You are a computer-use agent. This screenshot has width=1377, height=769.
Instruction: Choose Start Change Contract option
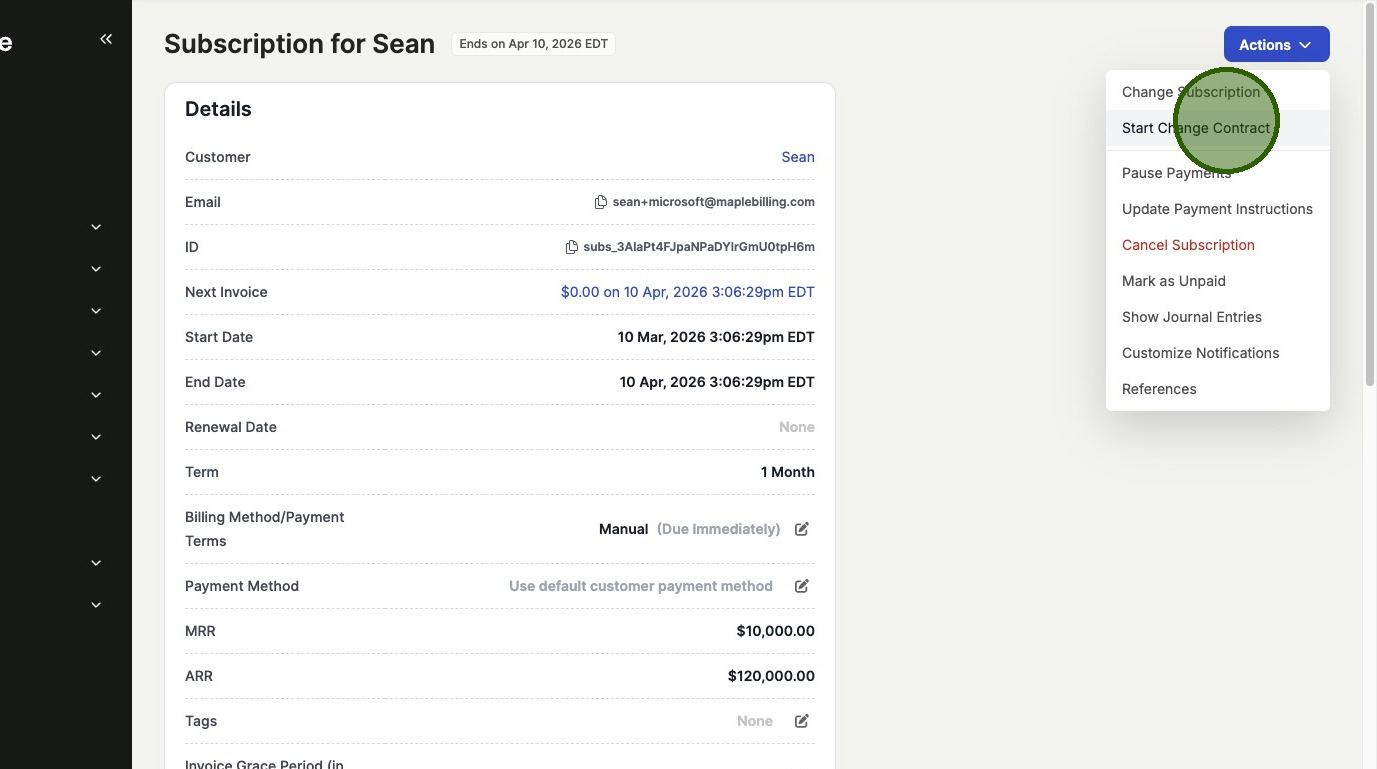1195,128
